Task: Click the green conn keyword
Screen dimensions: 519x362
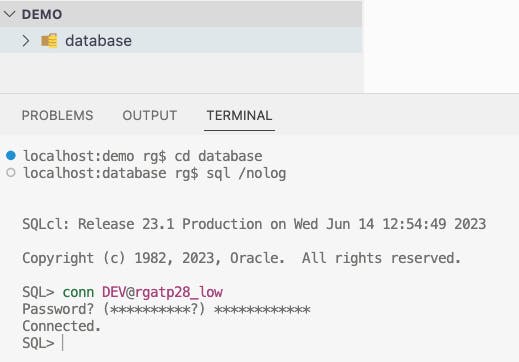Action: [78, 292]
